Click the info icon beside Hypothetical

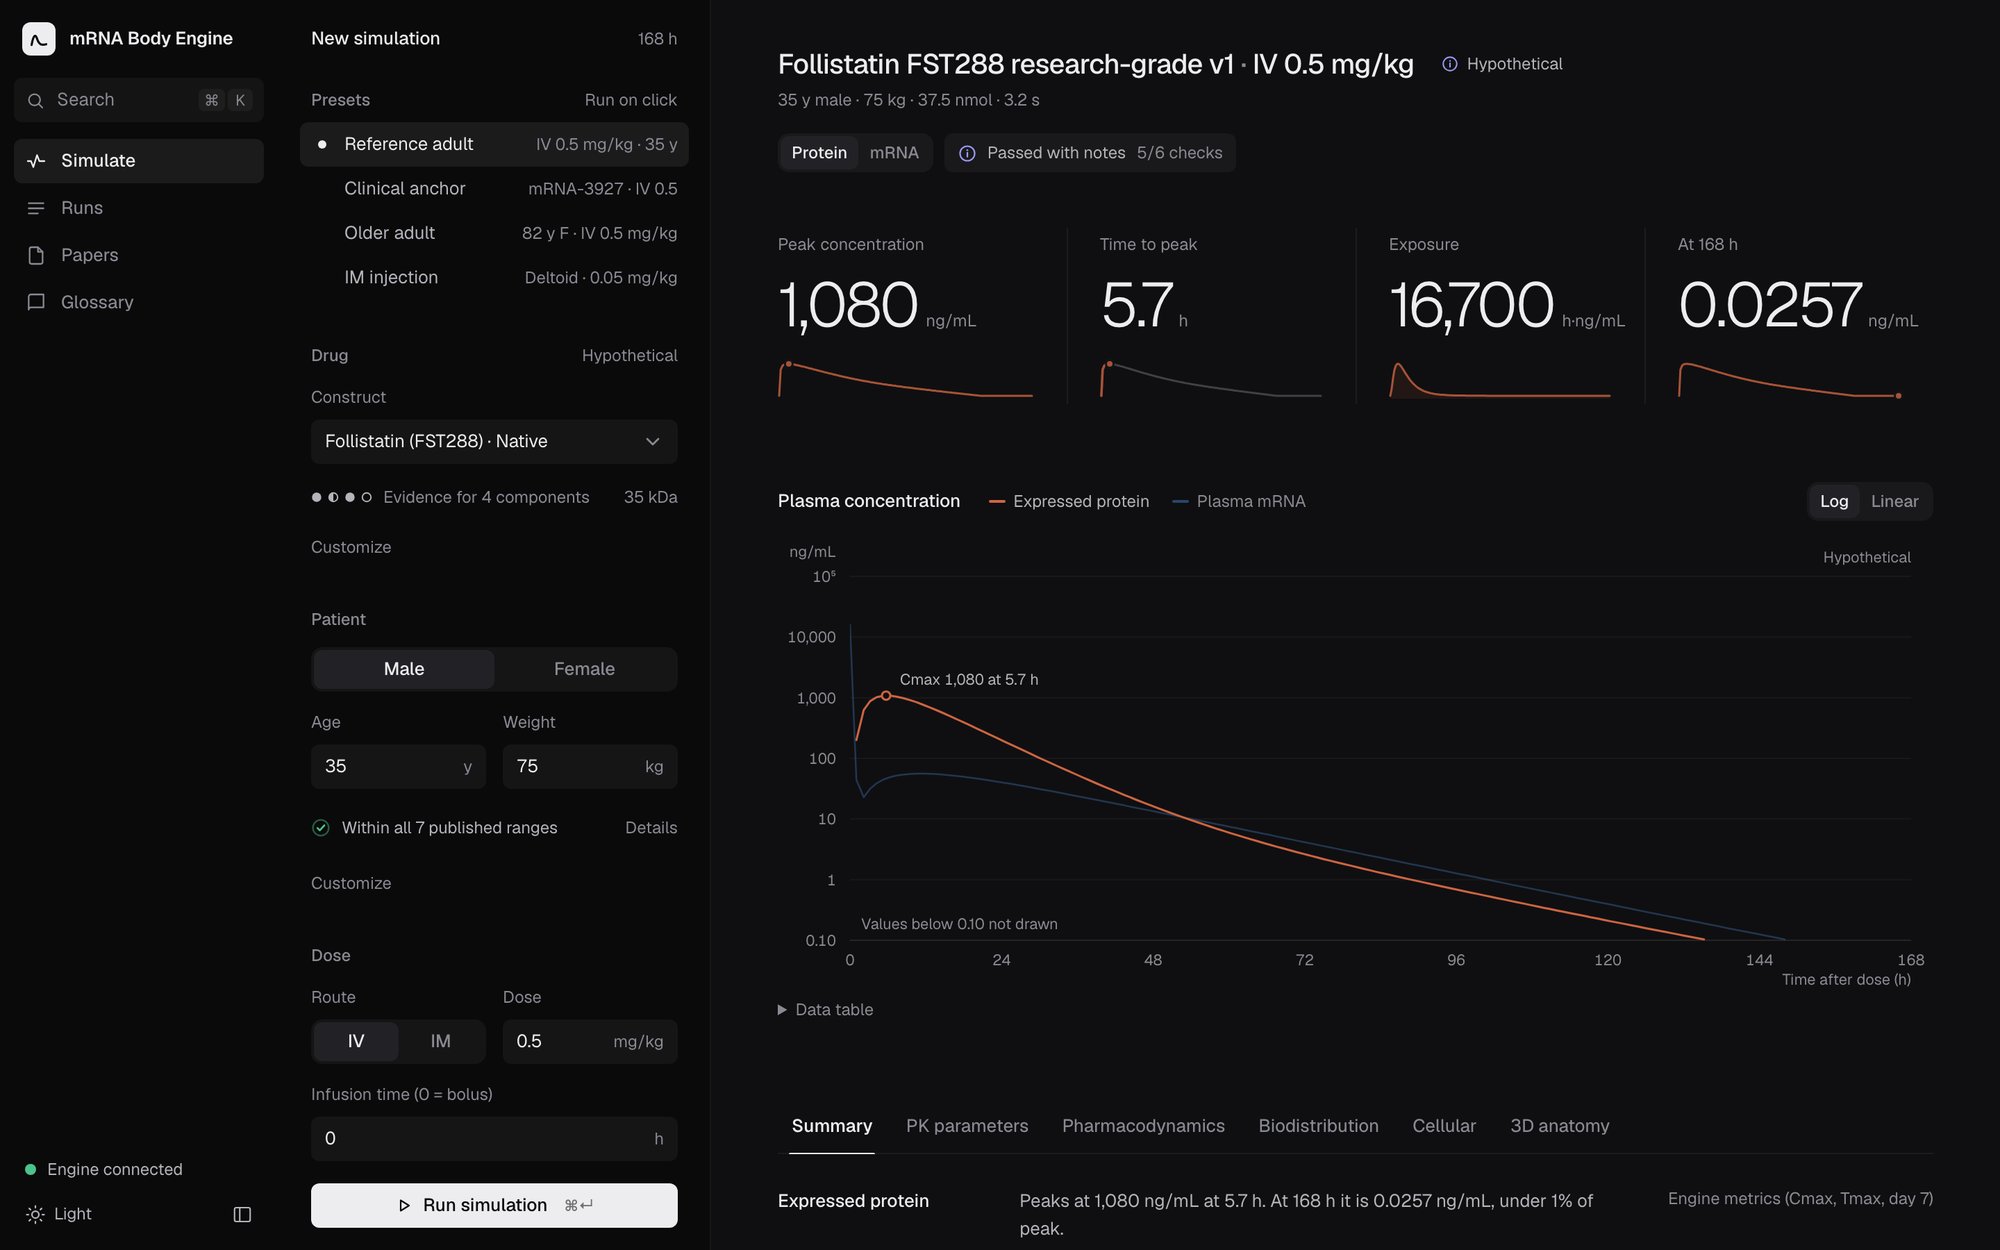click(1449, 64)
